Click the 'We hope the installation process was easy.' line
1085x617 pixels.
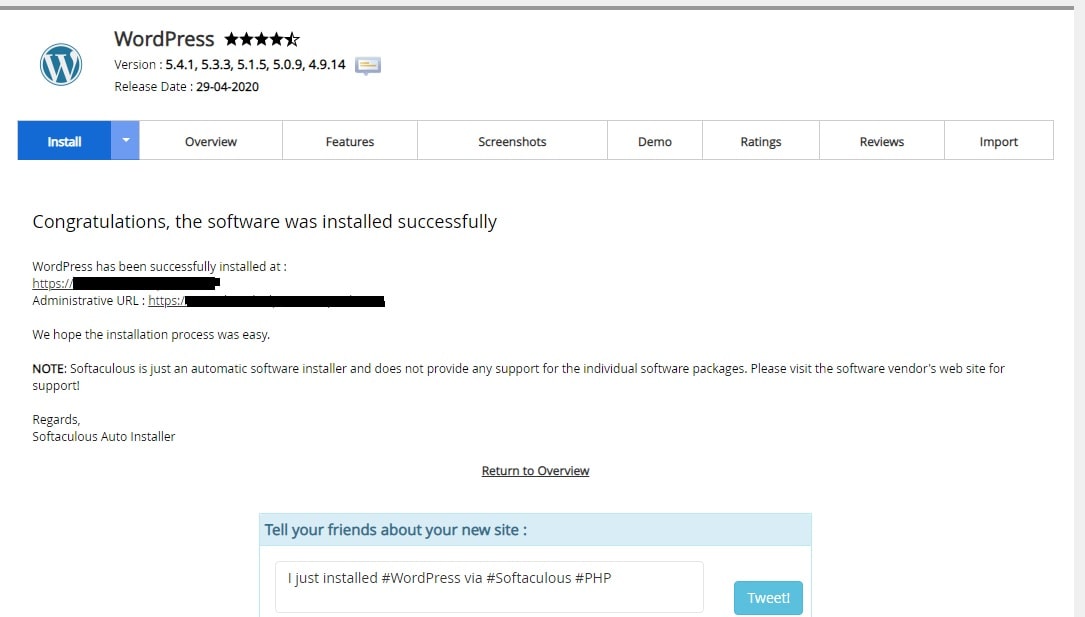pos(152,335)
